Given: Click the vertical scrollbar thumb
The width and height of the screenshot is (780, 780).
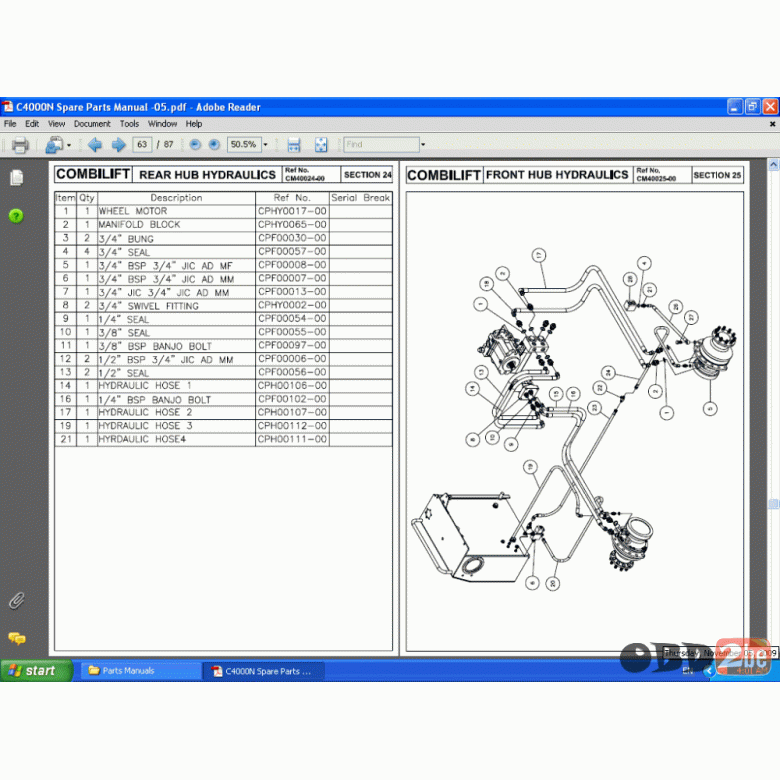Looking at the screenshot, I should 774,504.
